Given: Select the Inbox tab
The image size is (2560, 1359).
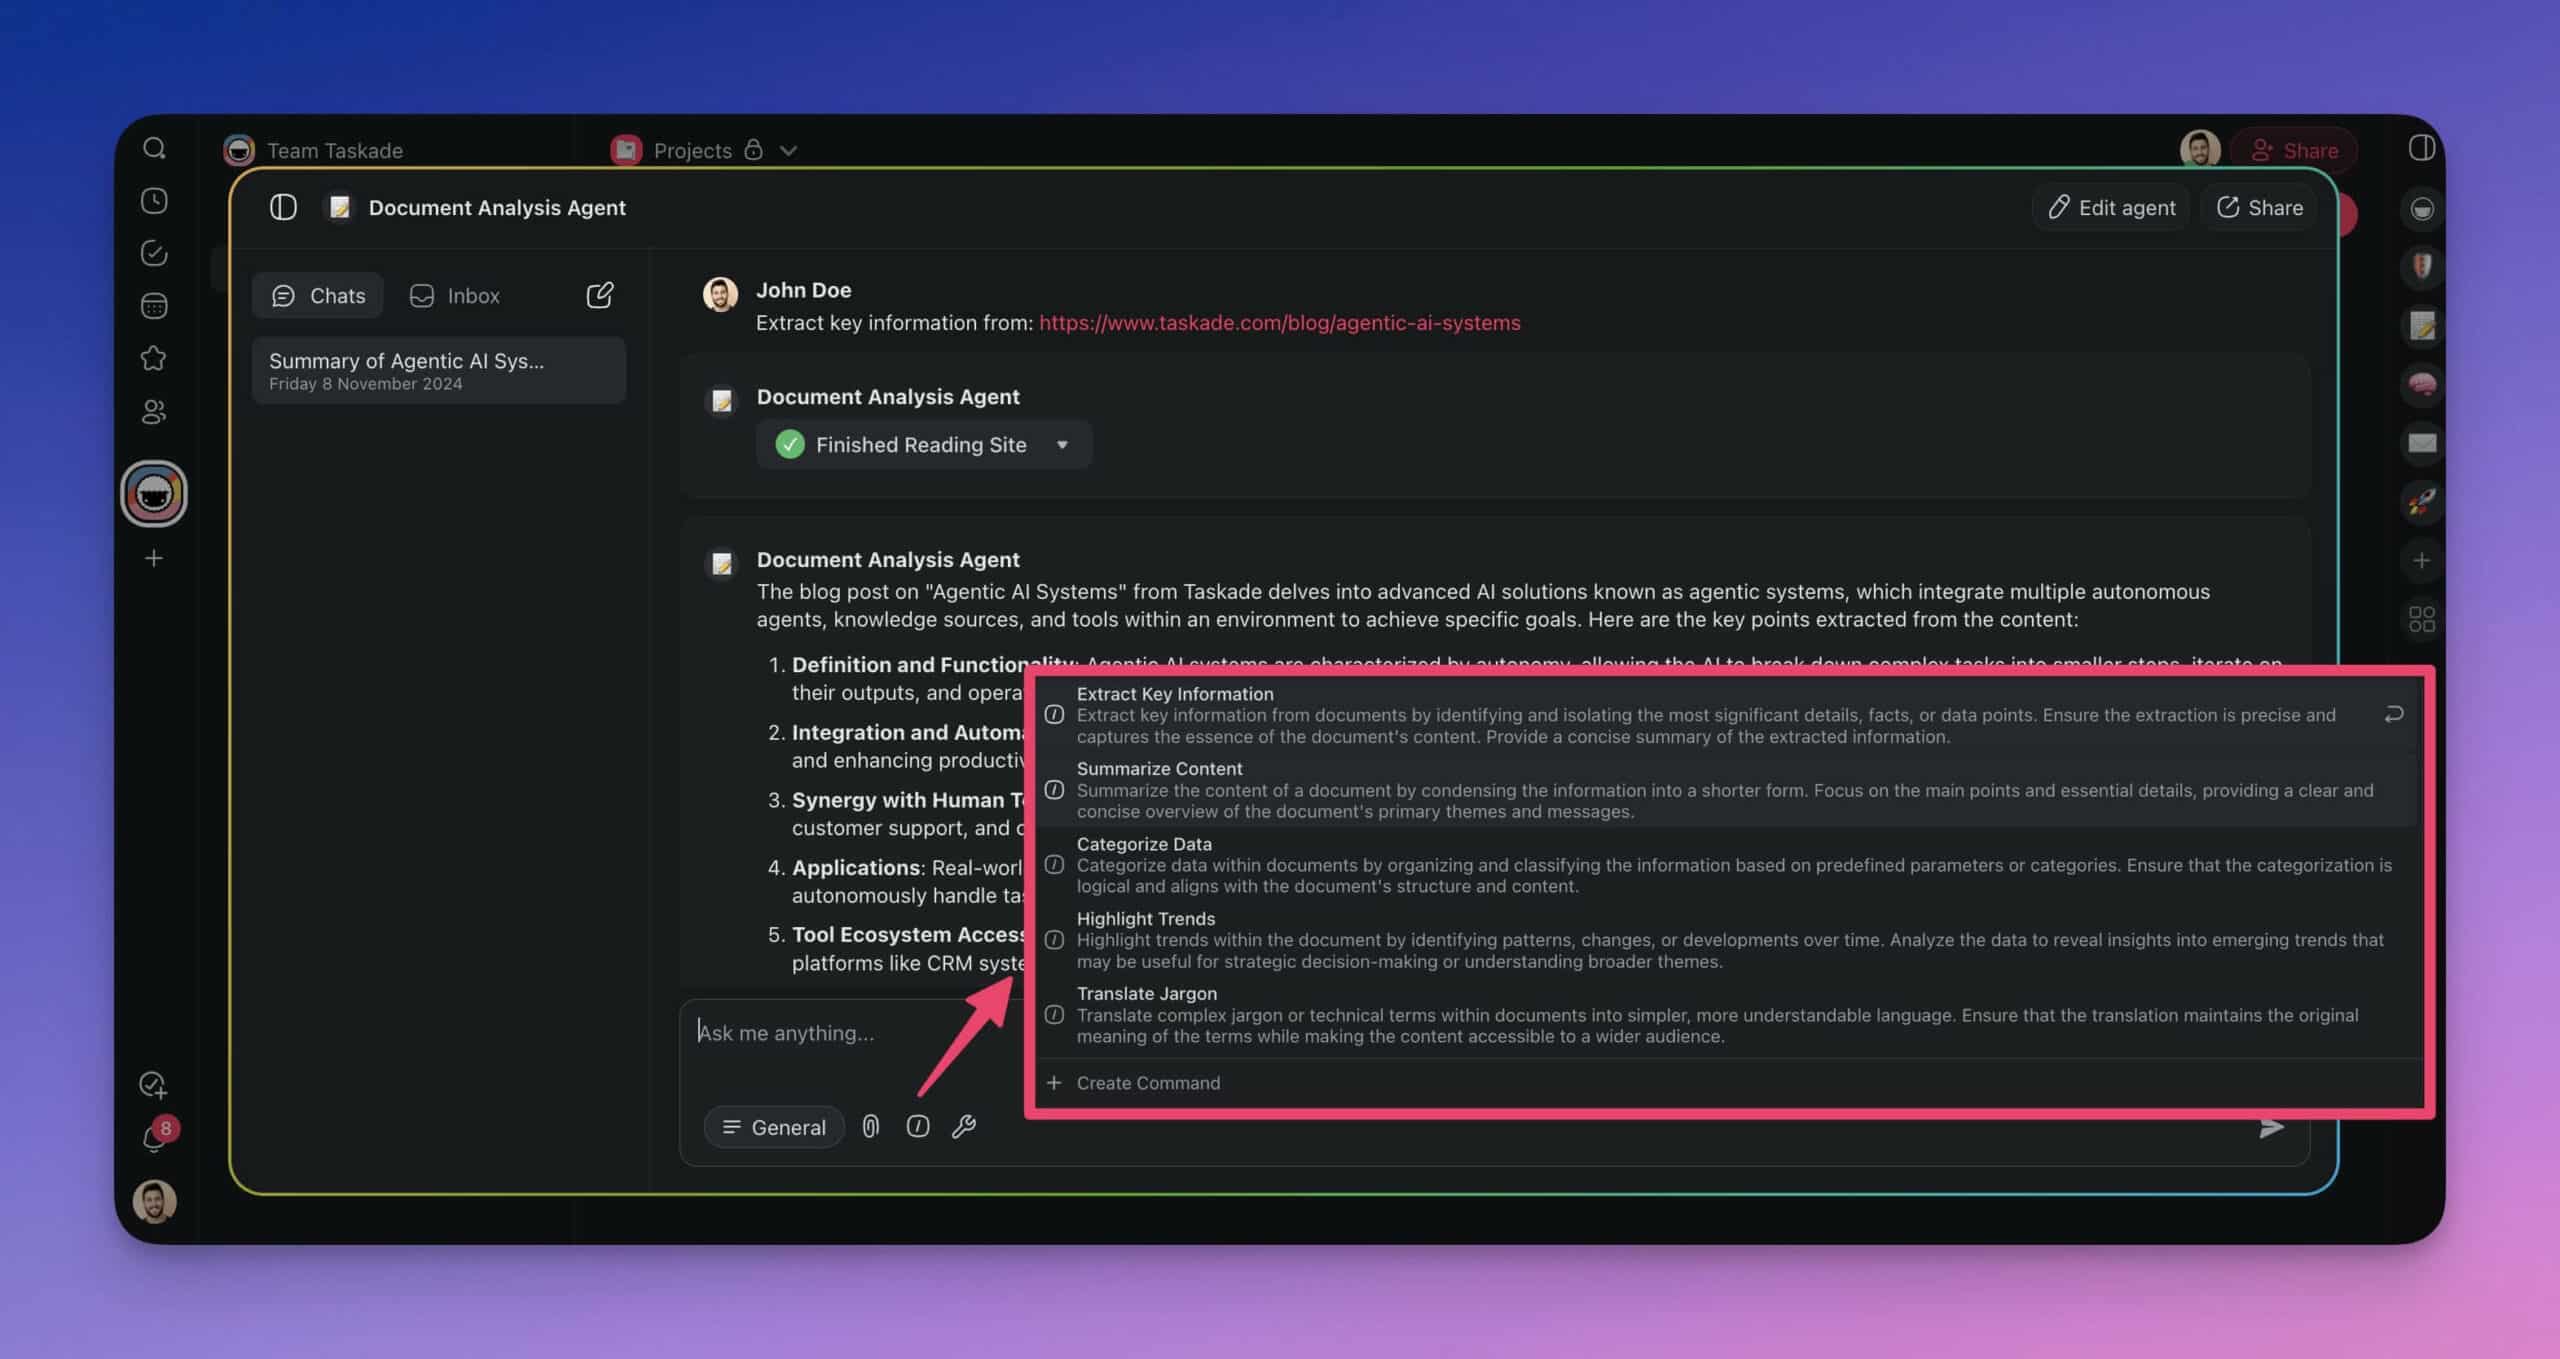Looking at the screenshot, I should (472, 294).
